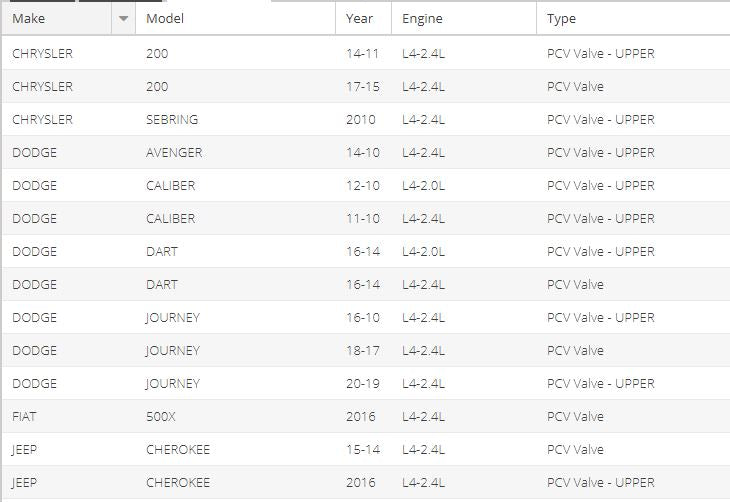730x502 pixels.
Task: Select the year 2010 cell
Action: [361, 119]
